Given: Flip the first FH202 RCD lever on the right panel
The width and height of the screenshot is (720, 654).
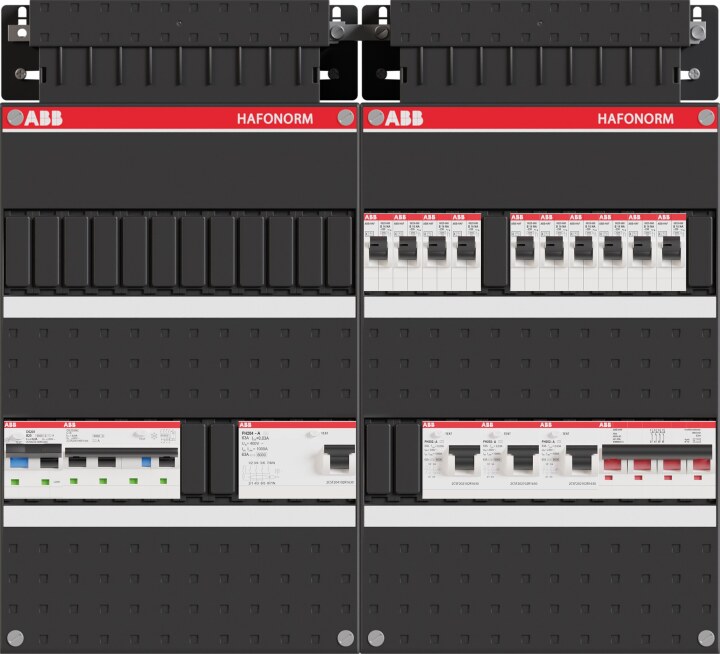Looking at the screenshot, I should 464,458.
